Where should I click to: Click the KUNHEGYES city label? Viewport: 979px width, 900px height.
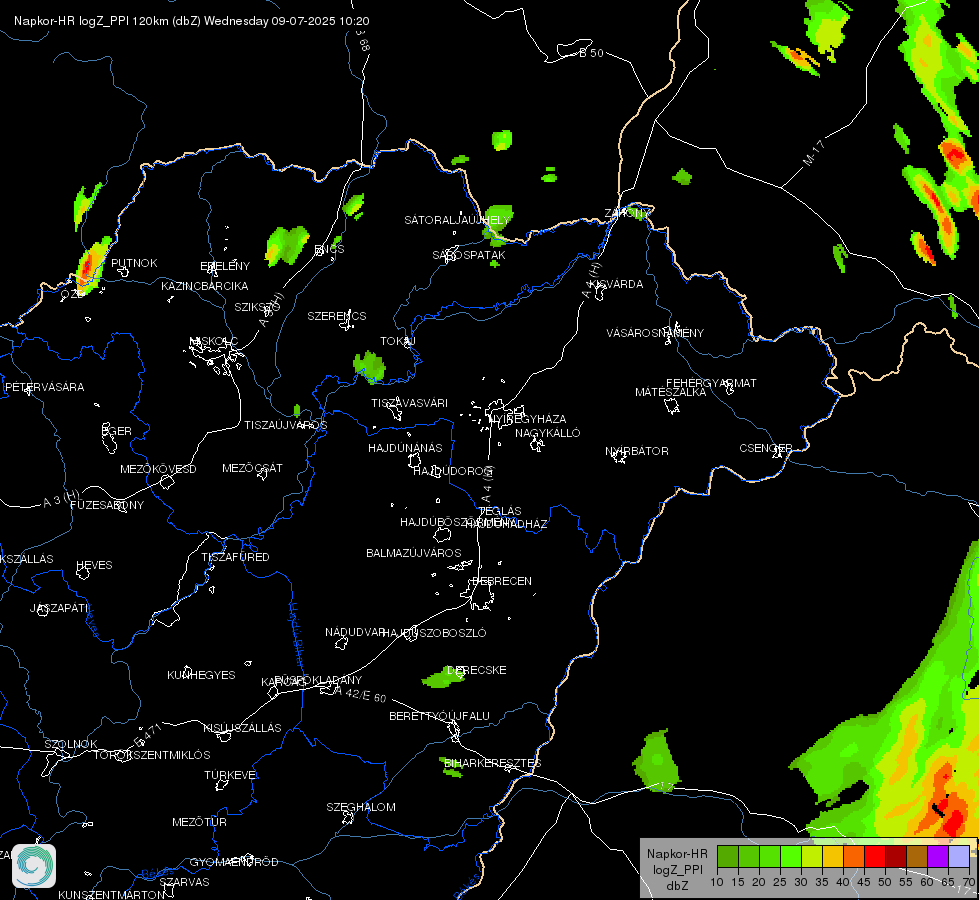click(201, 675)
